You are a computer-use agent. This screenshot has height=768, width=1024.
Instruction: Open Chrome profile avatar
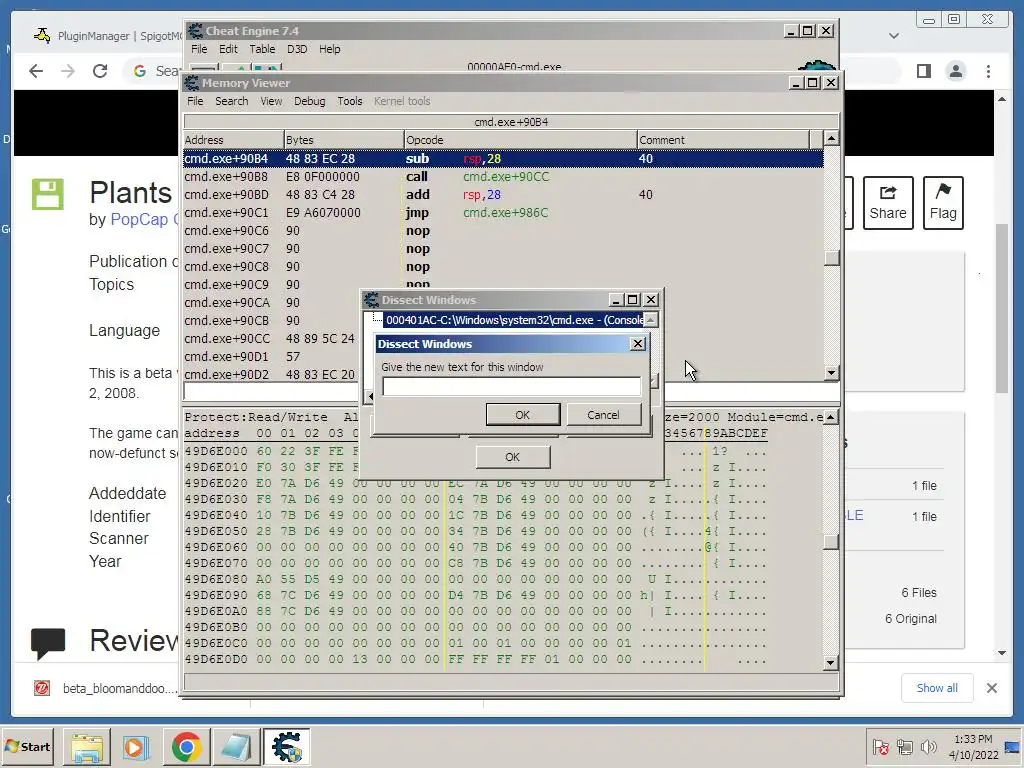pyautogui.click(x=956, y=71)
